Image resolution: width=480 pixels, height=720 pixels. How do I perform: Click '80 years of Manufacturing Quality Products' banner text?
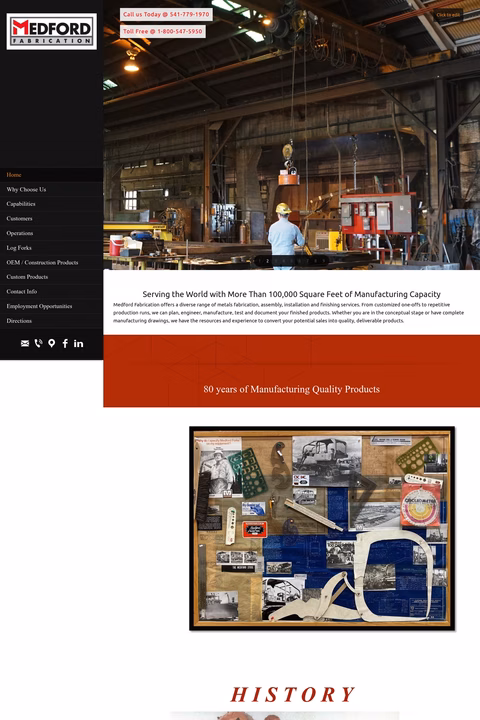pos(292,389)
